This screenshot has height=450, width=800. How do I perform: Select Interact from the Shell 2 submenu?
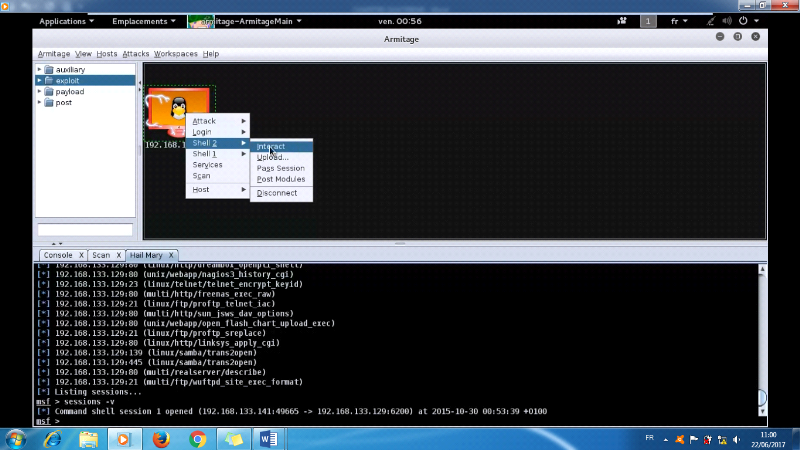click(271, 146)
